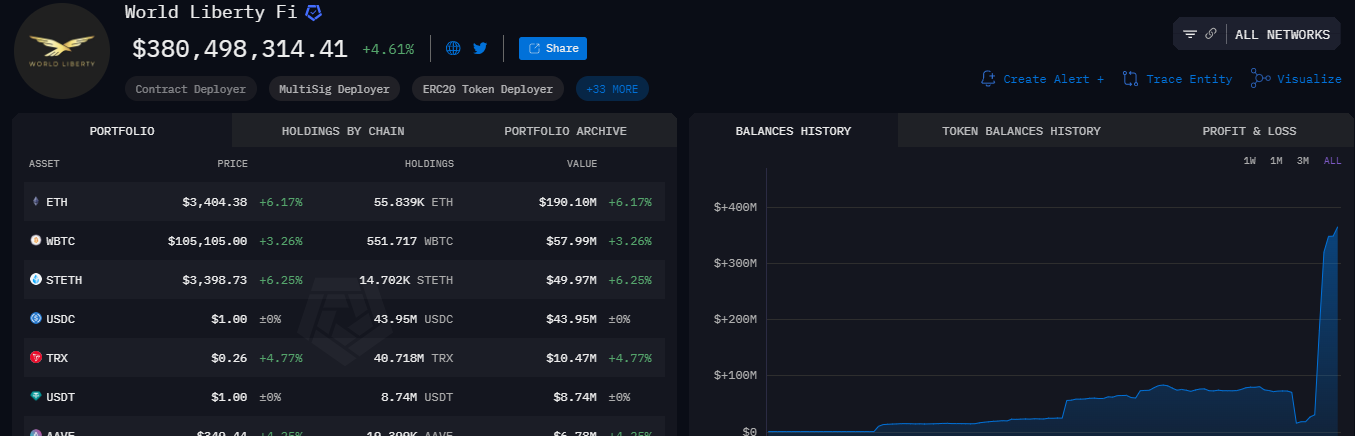The width and height of the screenshot is (1355, 436).
Task: Click the ERC20 Token Deployer tag
Action: pyautogui.click(x=488, y=89)
